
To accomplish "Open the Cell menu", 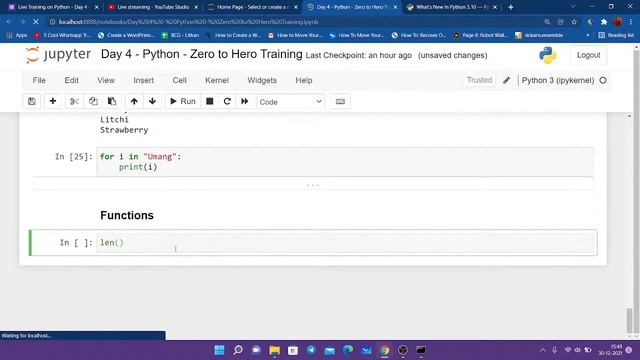I will click(180, 80).
